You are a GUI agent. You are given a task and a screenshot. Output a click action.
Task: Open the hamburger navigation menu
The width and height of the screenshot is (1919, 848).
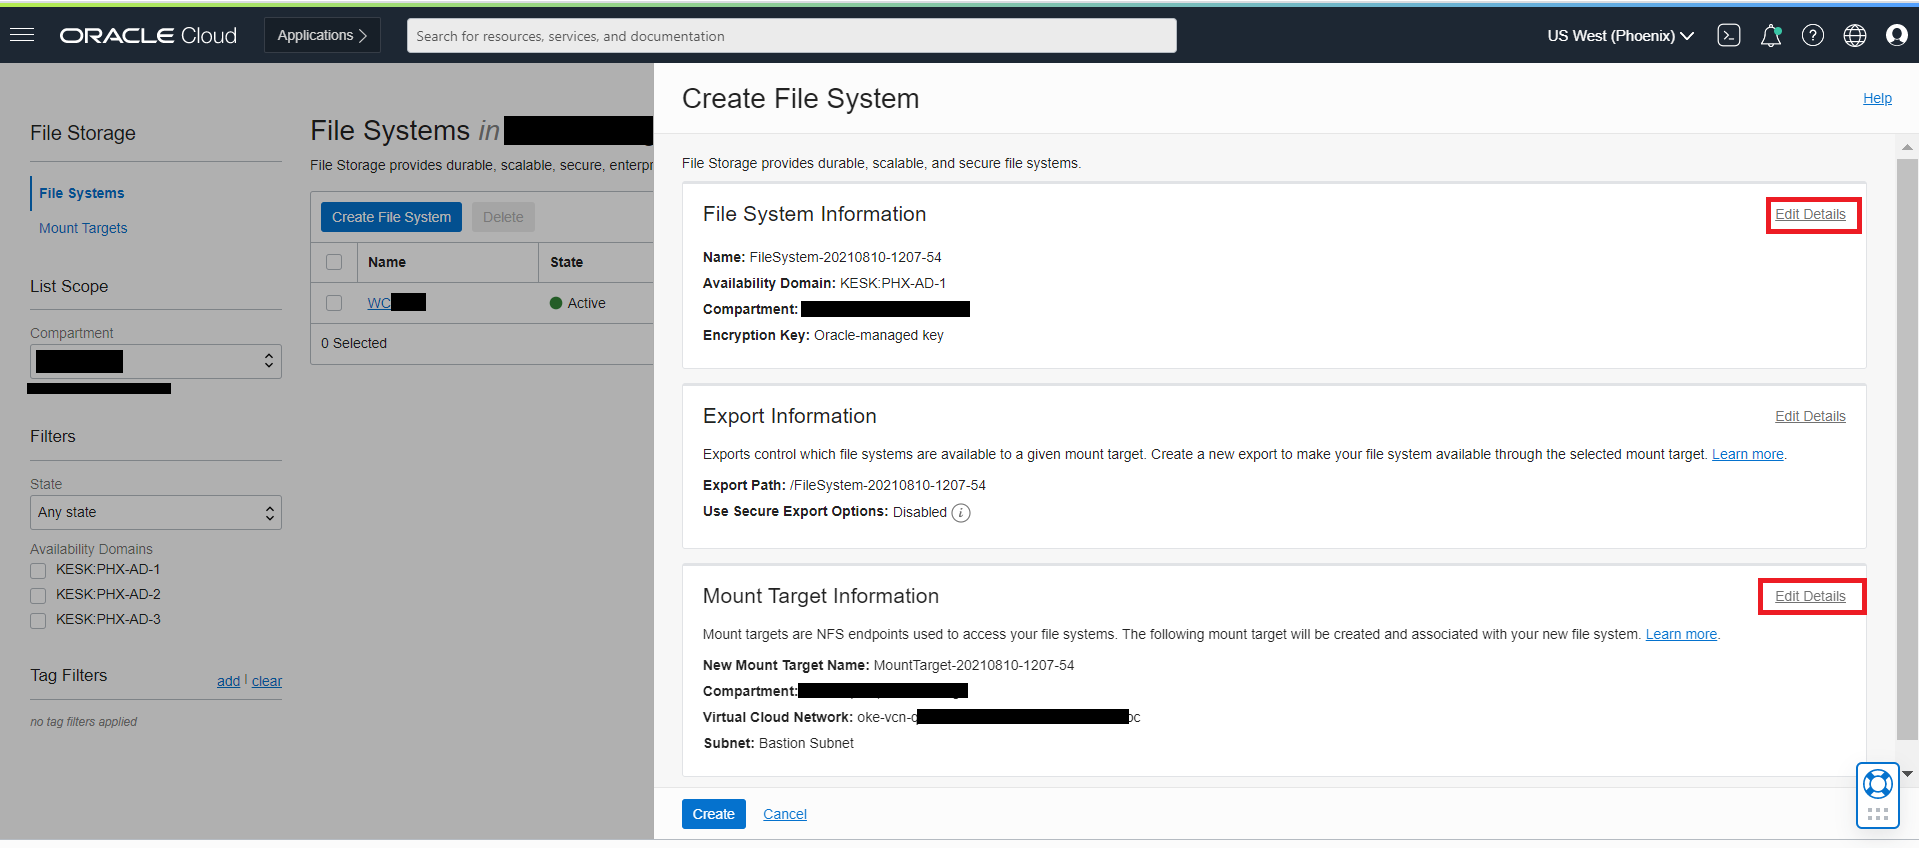[x=22, y=35]
